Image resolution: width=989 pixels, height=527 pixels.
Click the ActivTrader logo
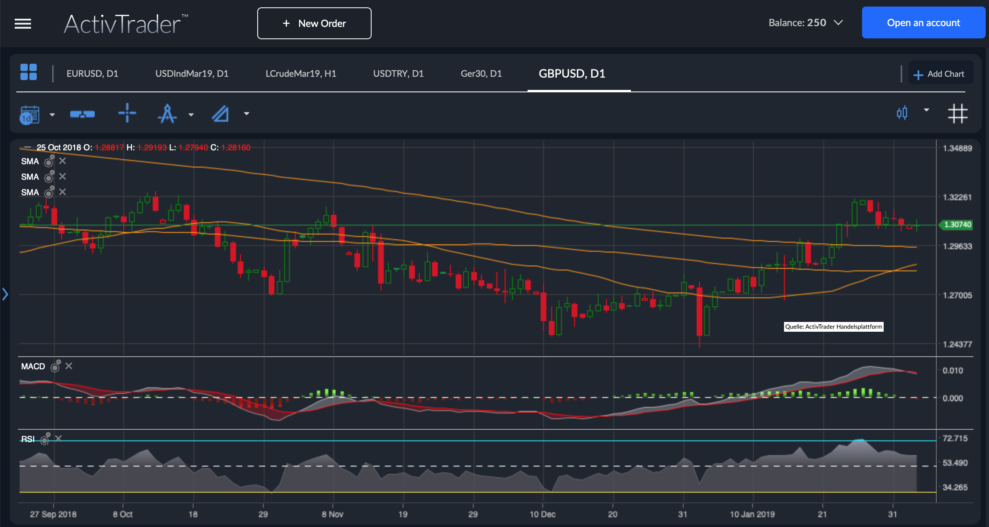(125, 24)
